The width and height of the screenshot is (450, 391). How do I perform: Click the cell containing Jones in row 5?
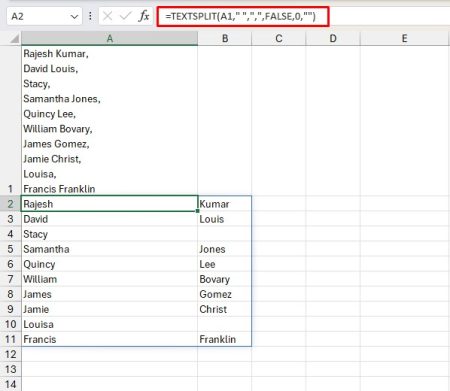[x=225, y=249]
